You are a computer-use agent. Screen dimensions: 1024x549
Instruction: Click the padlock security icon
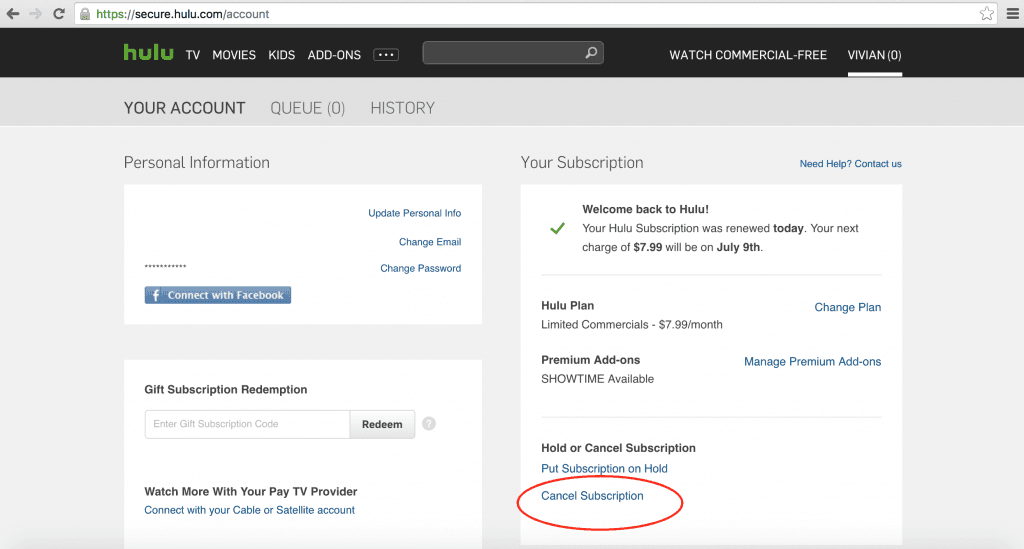(85, 14)
